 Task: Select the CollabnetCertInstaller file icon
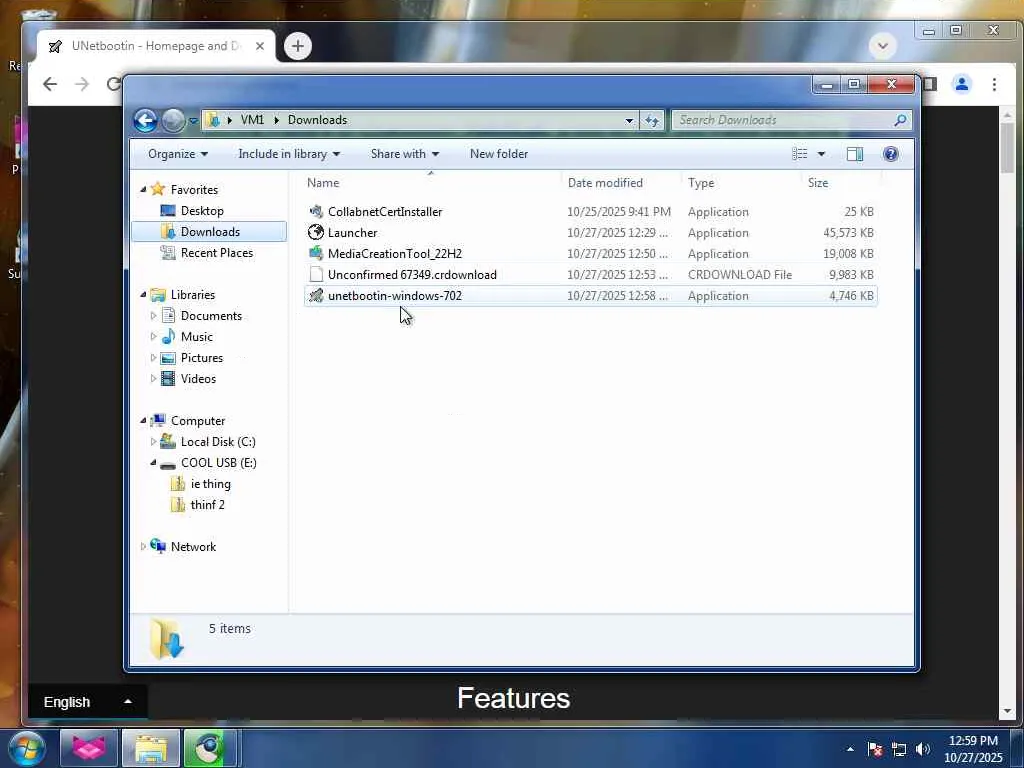316,212
